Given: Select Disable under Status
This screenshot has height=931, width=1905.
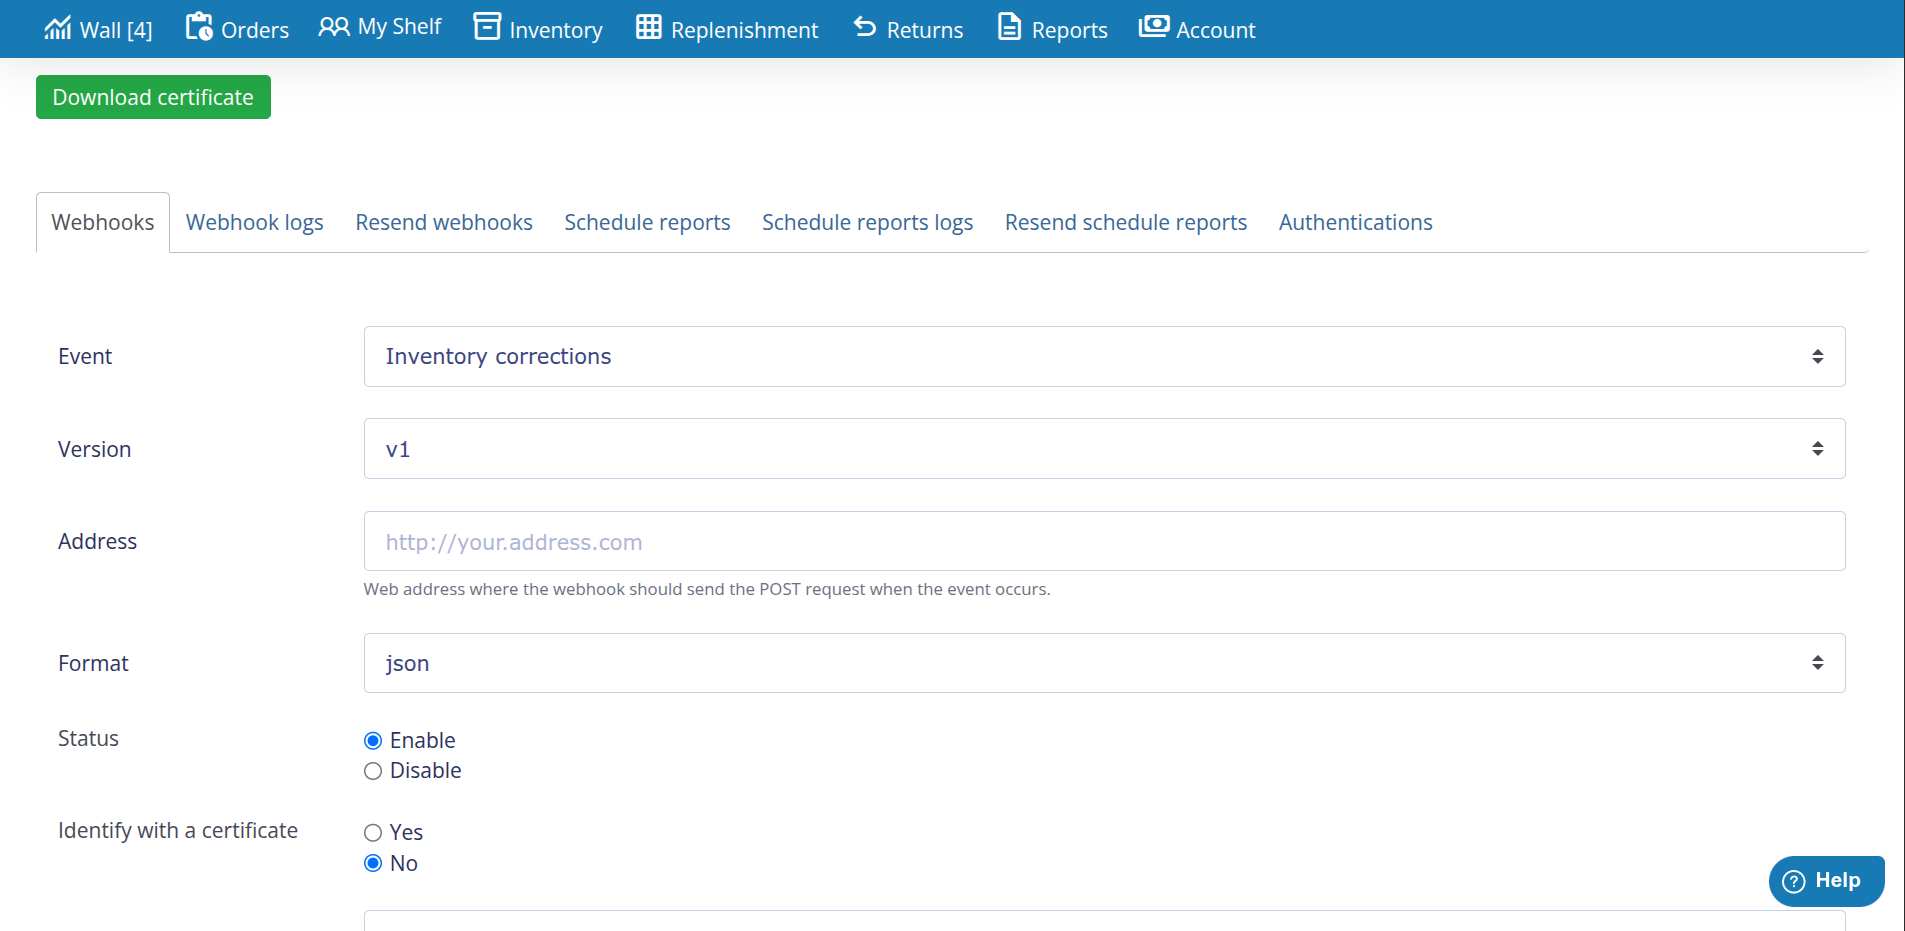Looking at the screenshot, I should (x=372, y=771).
